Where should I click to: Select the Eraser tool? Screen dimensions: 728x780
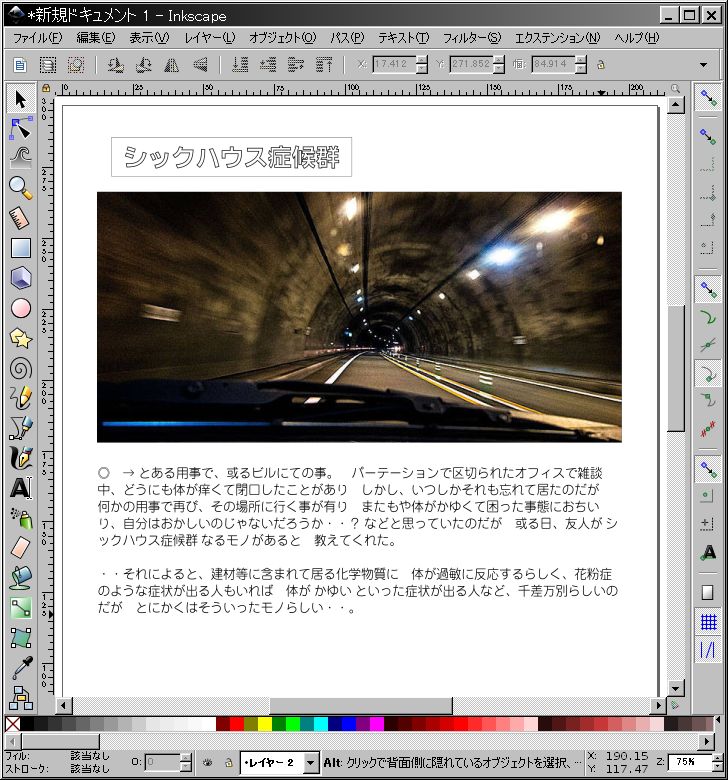click(x=20, y=548)
